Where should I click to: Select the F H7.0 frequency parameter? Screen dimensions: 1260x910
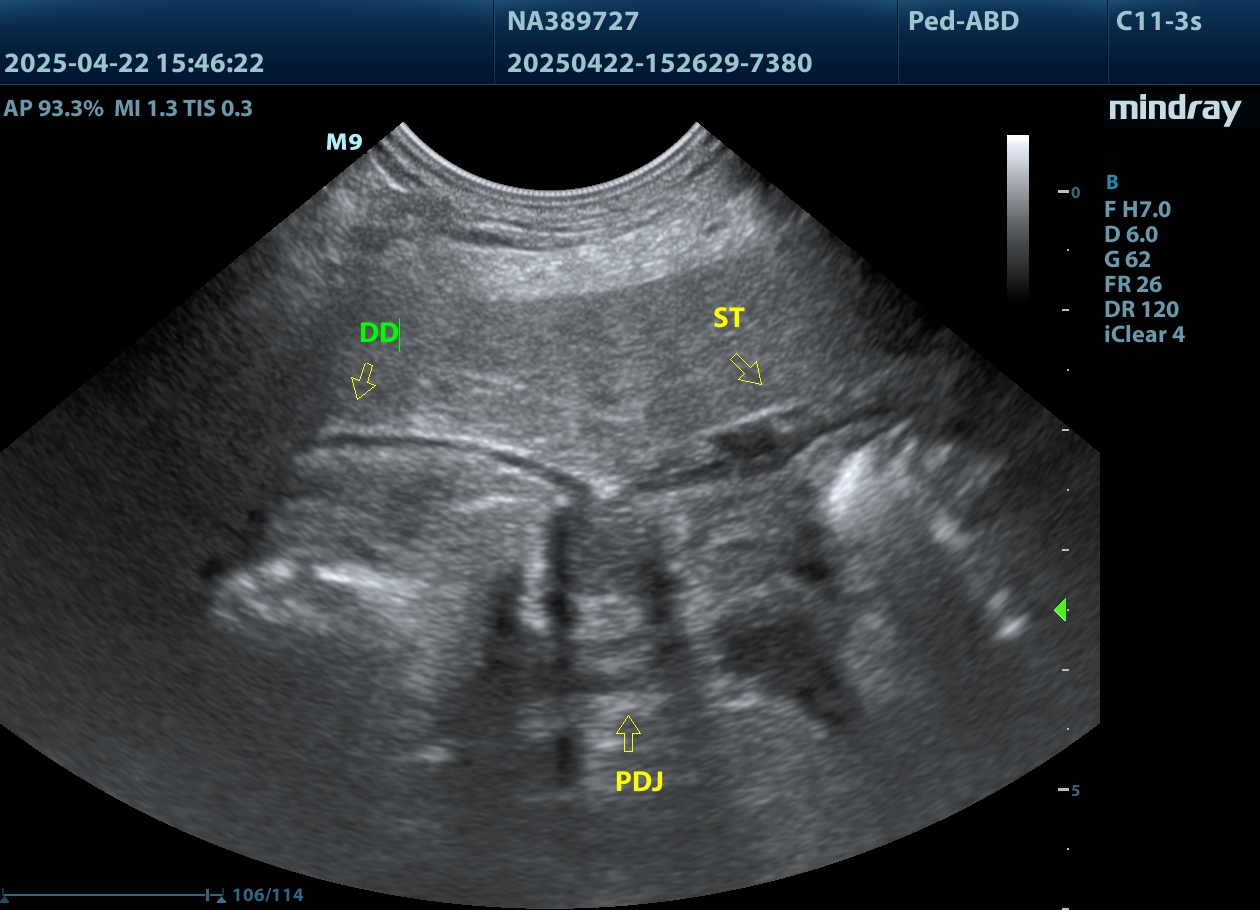coord(1137,209)
